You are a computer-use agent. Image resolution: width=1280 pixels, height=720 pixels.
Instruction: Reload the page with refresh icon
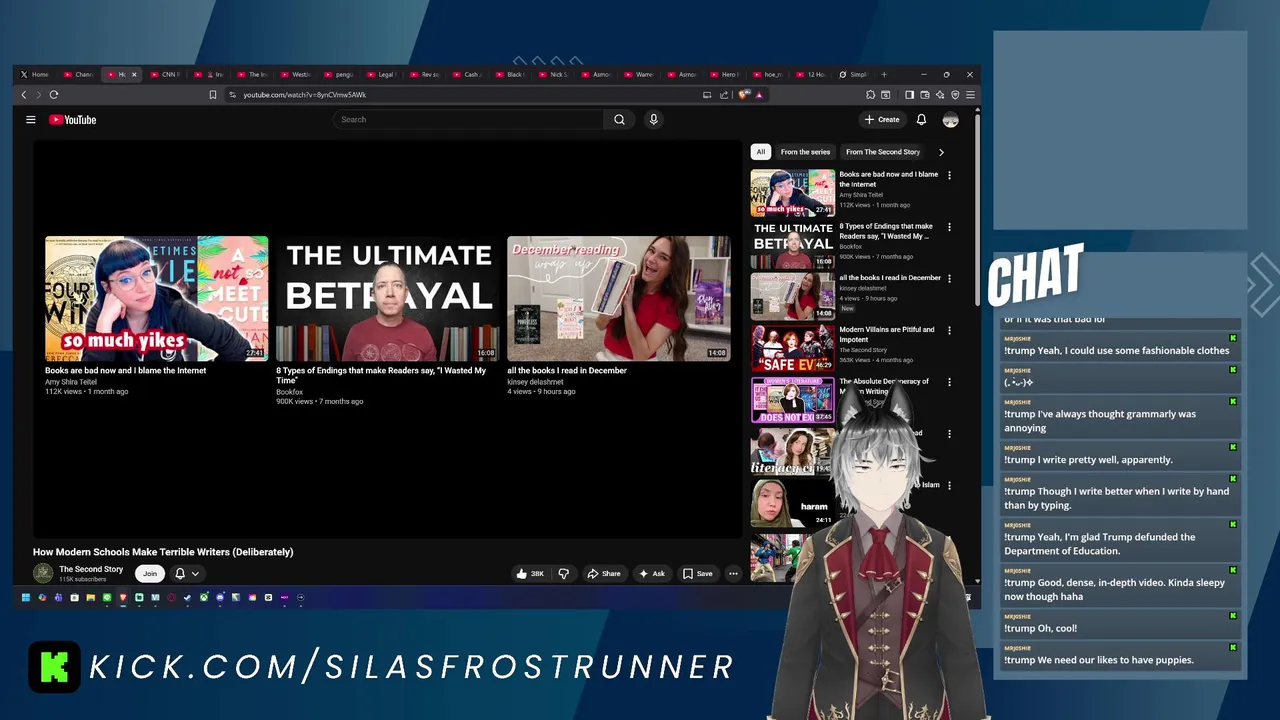tap(54, 95)
